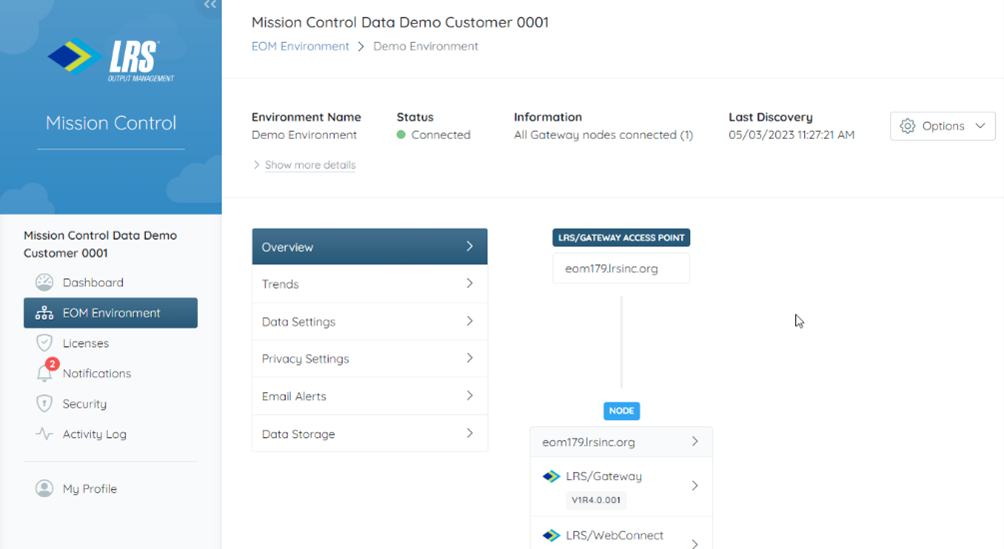Viewport: 1004px width, 549px height.
Task: Switch to the Trends section
Action: 369,284
